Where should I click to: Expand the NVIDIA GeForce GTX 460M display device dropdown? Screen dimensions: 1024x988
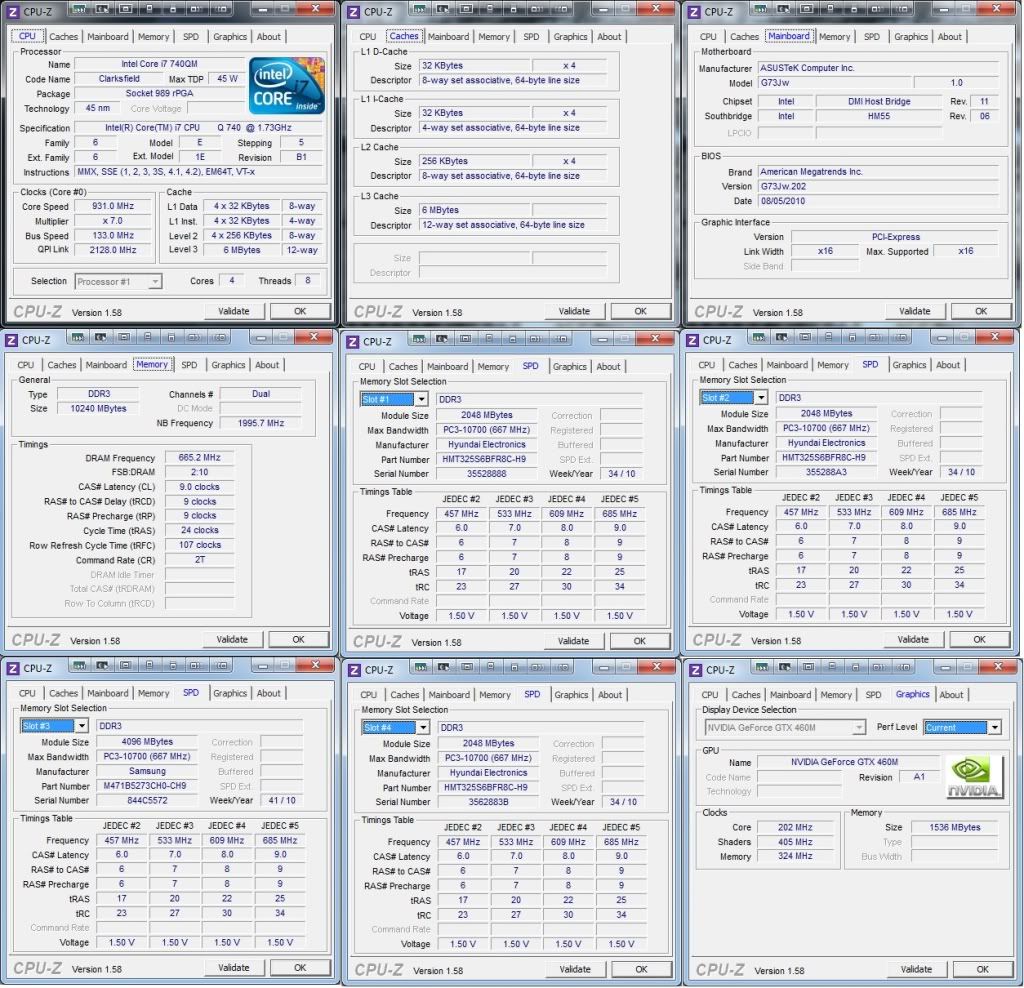point(859,727)
